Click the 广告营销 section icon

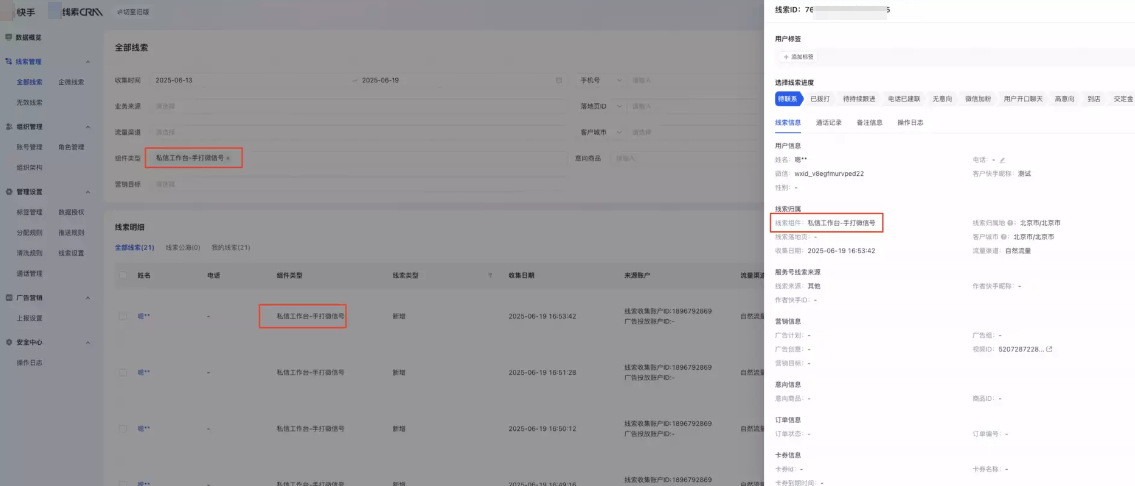pos(9,298)
